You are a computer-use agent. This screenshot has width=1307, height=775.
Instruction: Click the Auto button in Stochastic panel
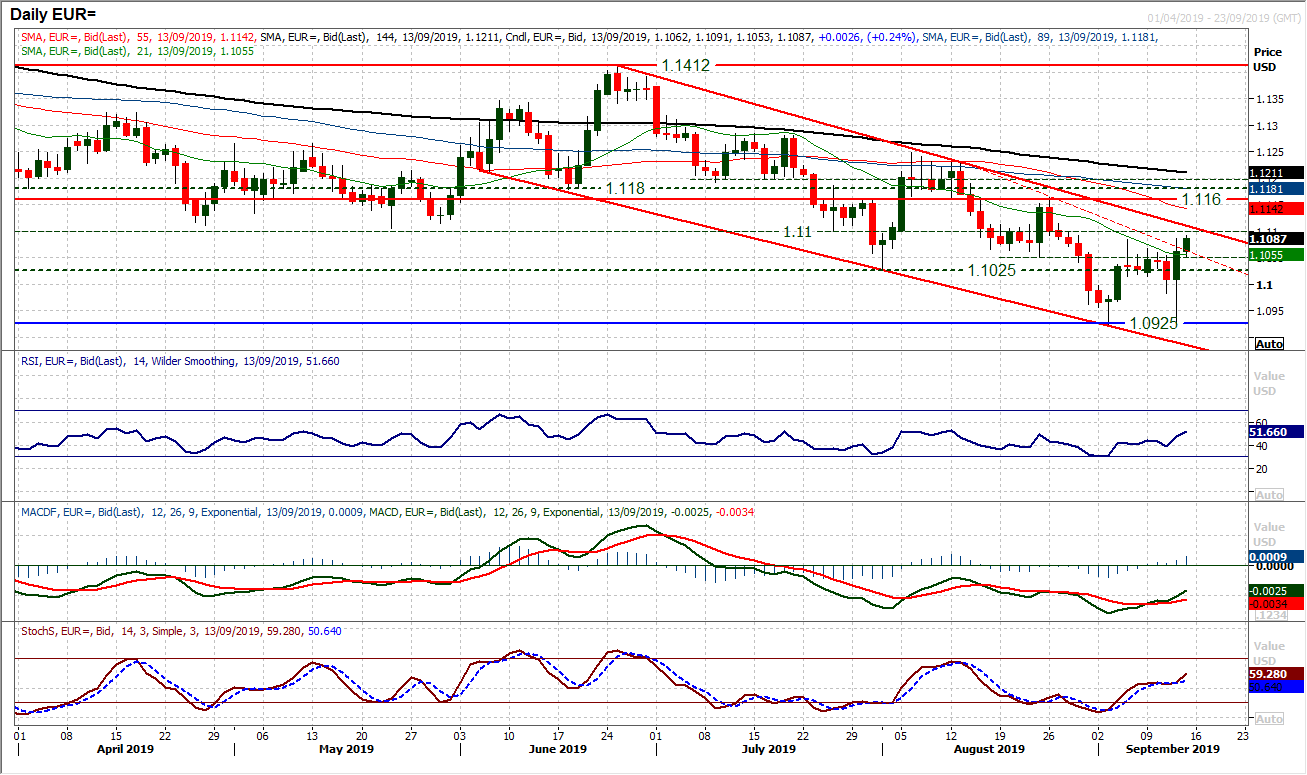[x=1268, y=719]
